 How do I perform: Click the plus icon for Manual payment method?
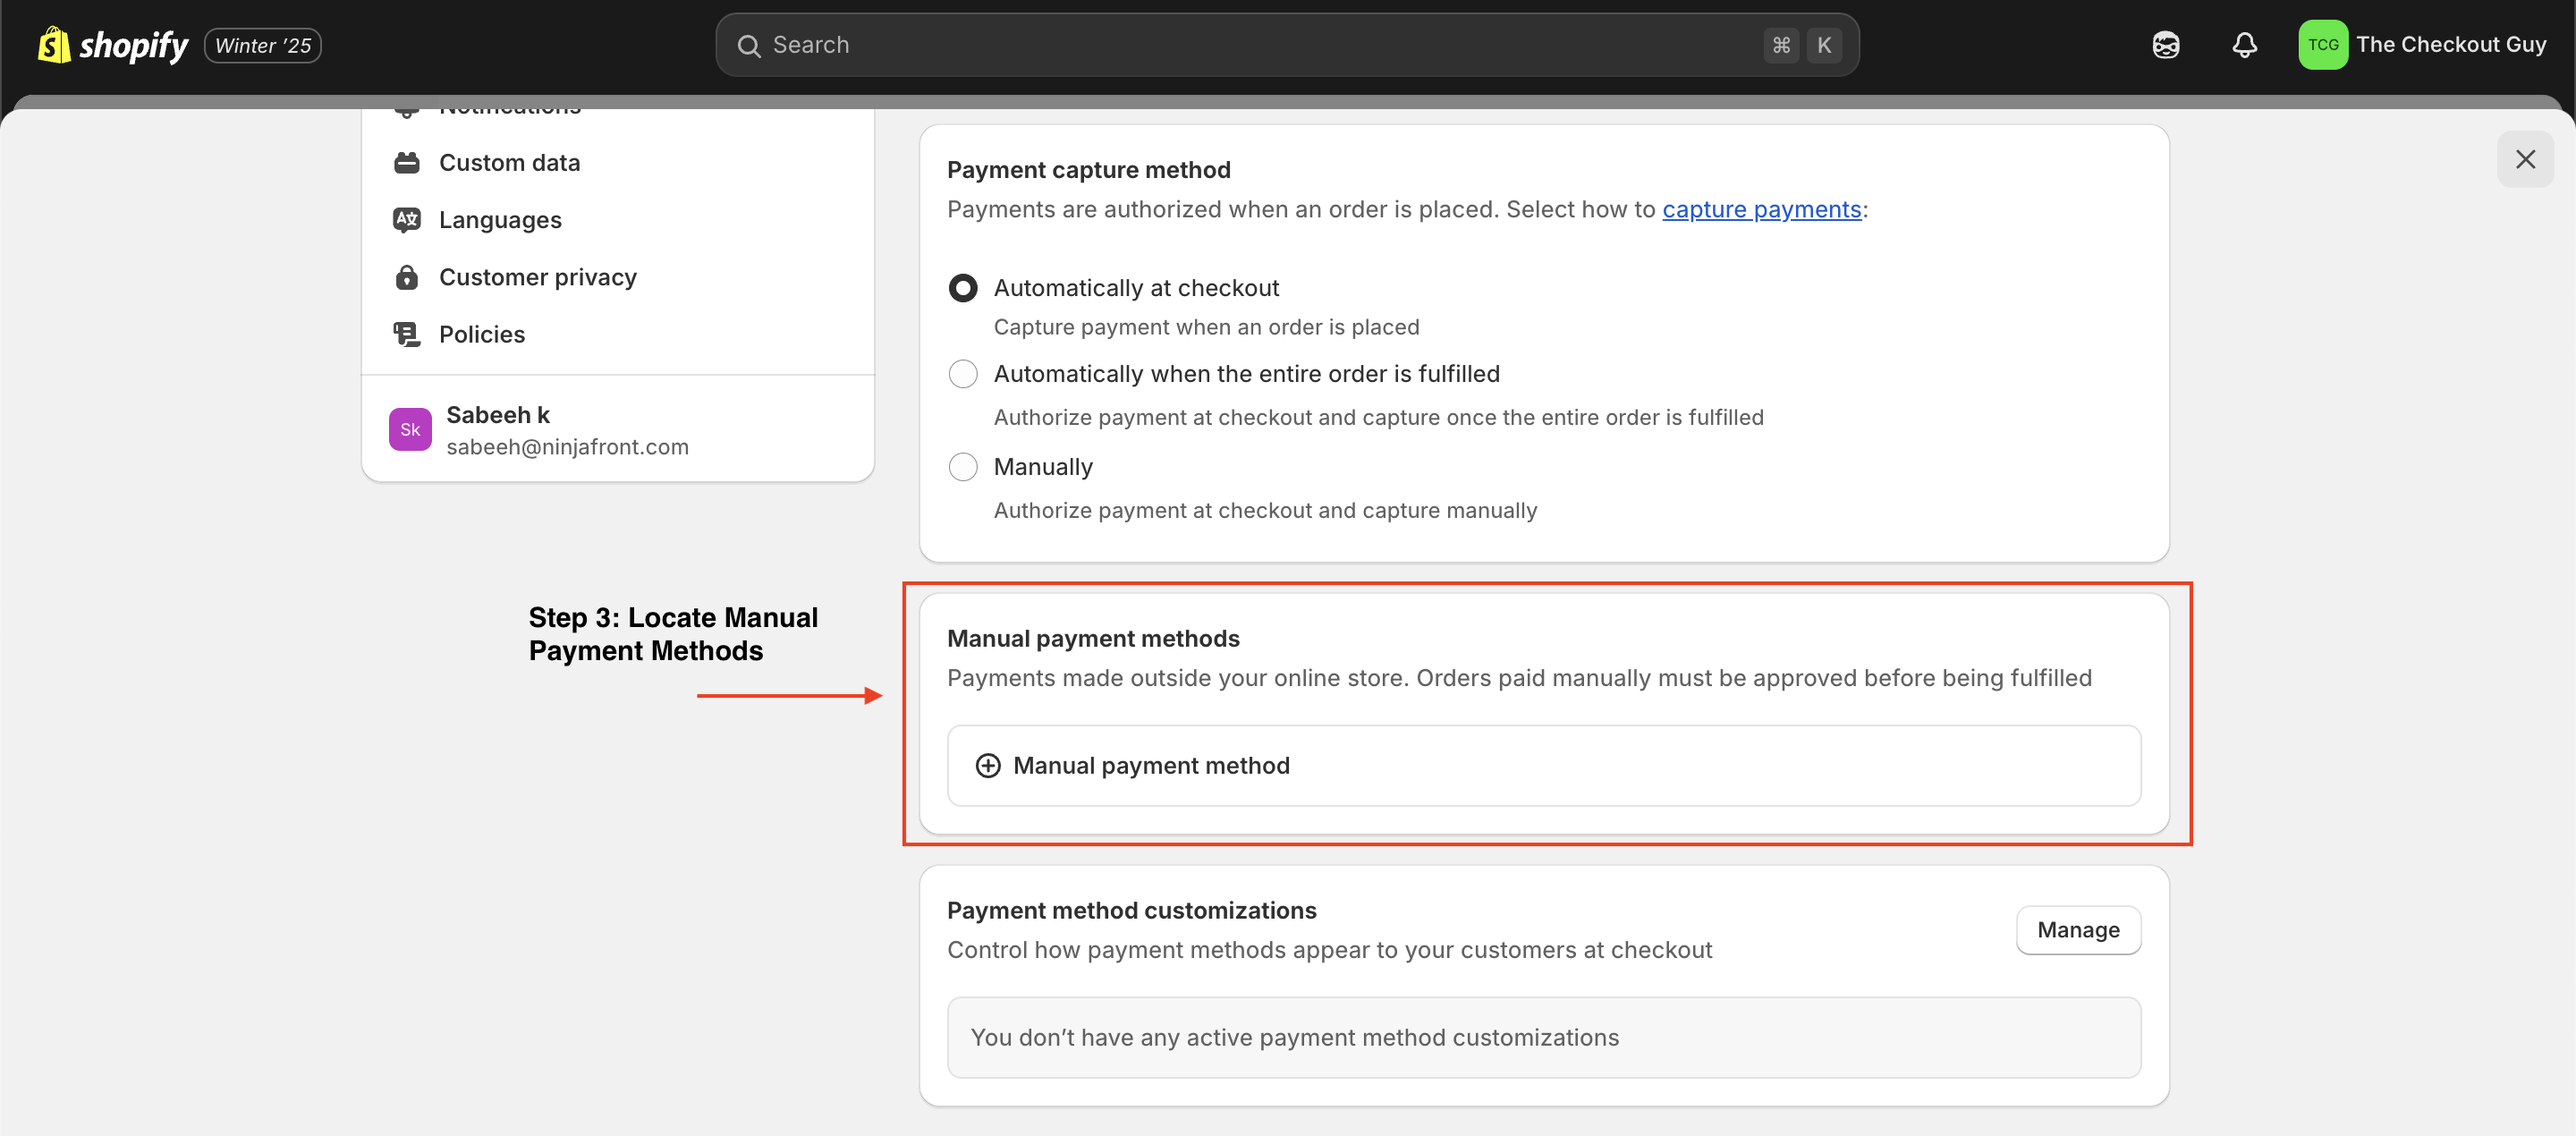coord(987,765)
